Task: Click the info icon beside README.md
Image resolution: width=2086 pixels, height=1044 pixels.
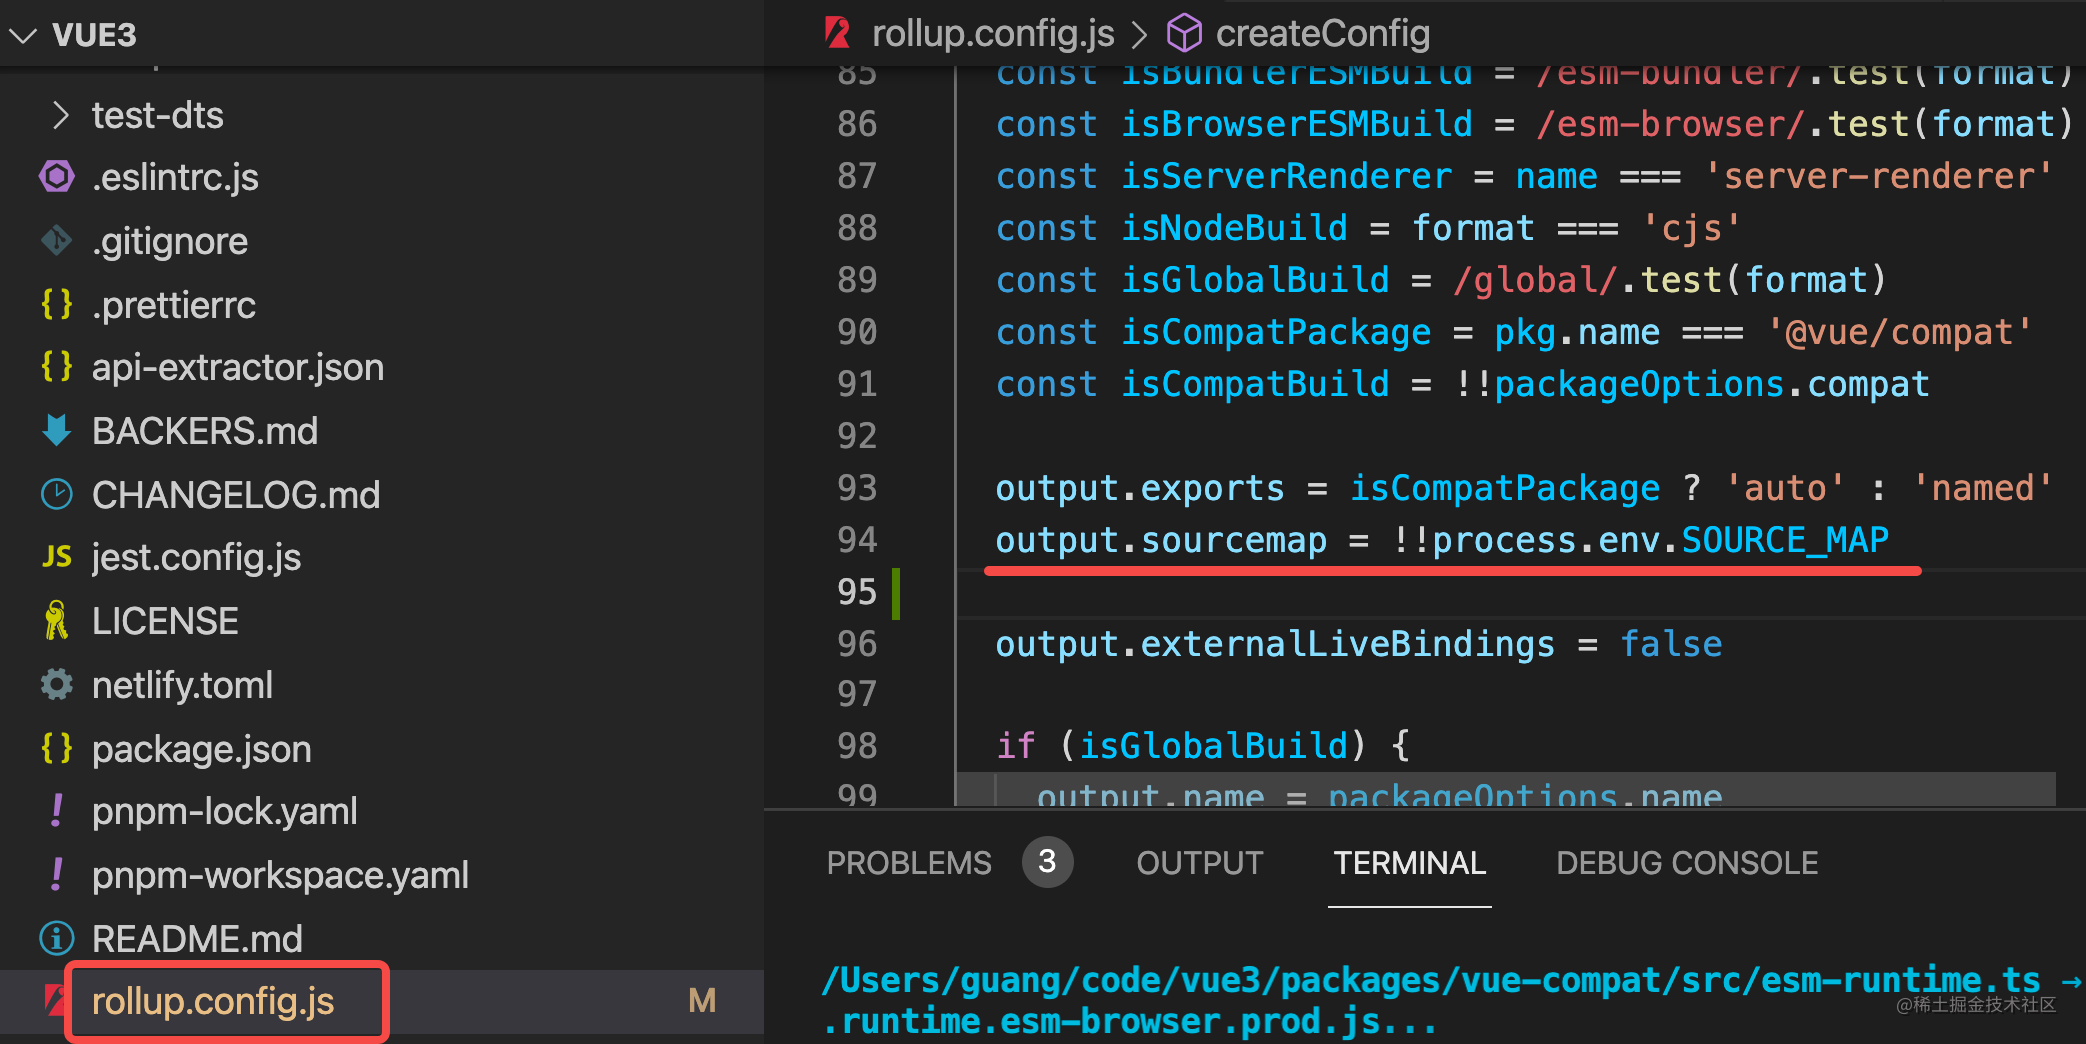Action: [x=57, y=938]
